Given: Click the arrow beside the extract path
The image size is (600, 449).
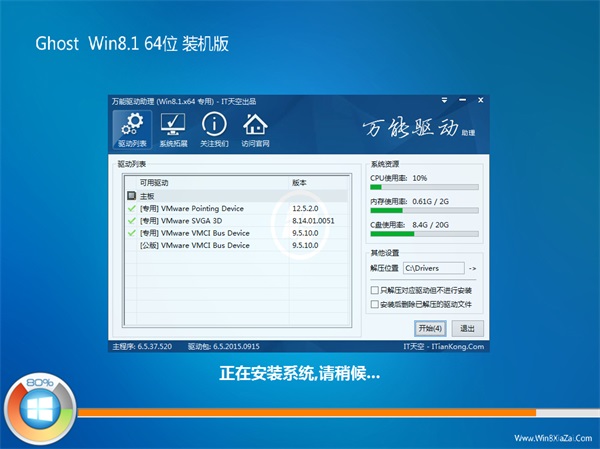Looking at the screenshot, I should (x=473, y=268).
